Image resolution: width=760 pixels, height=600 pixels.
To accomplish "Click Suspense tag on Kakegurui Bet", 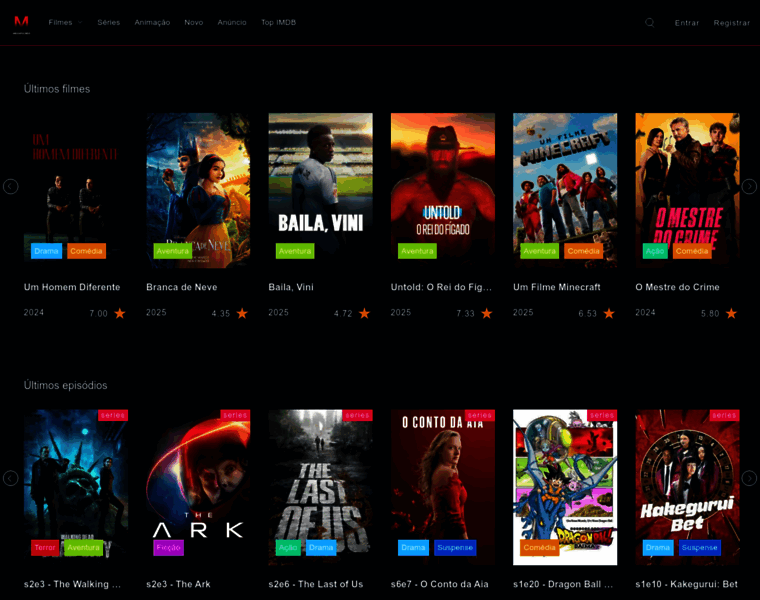I will click(699, 548).
